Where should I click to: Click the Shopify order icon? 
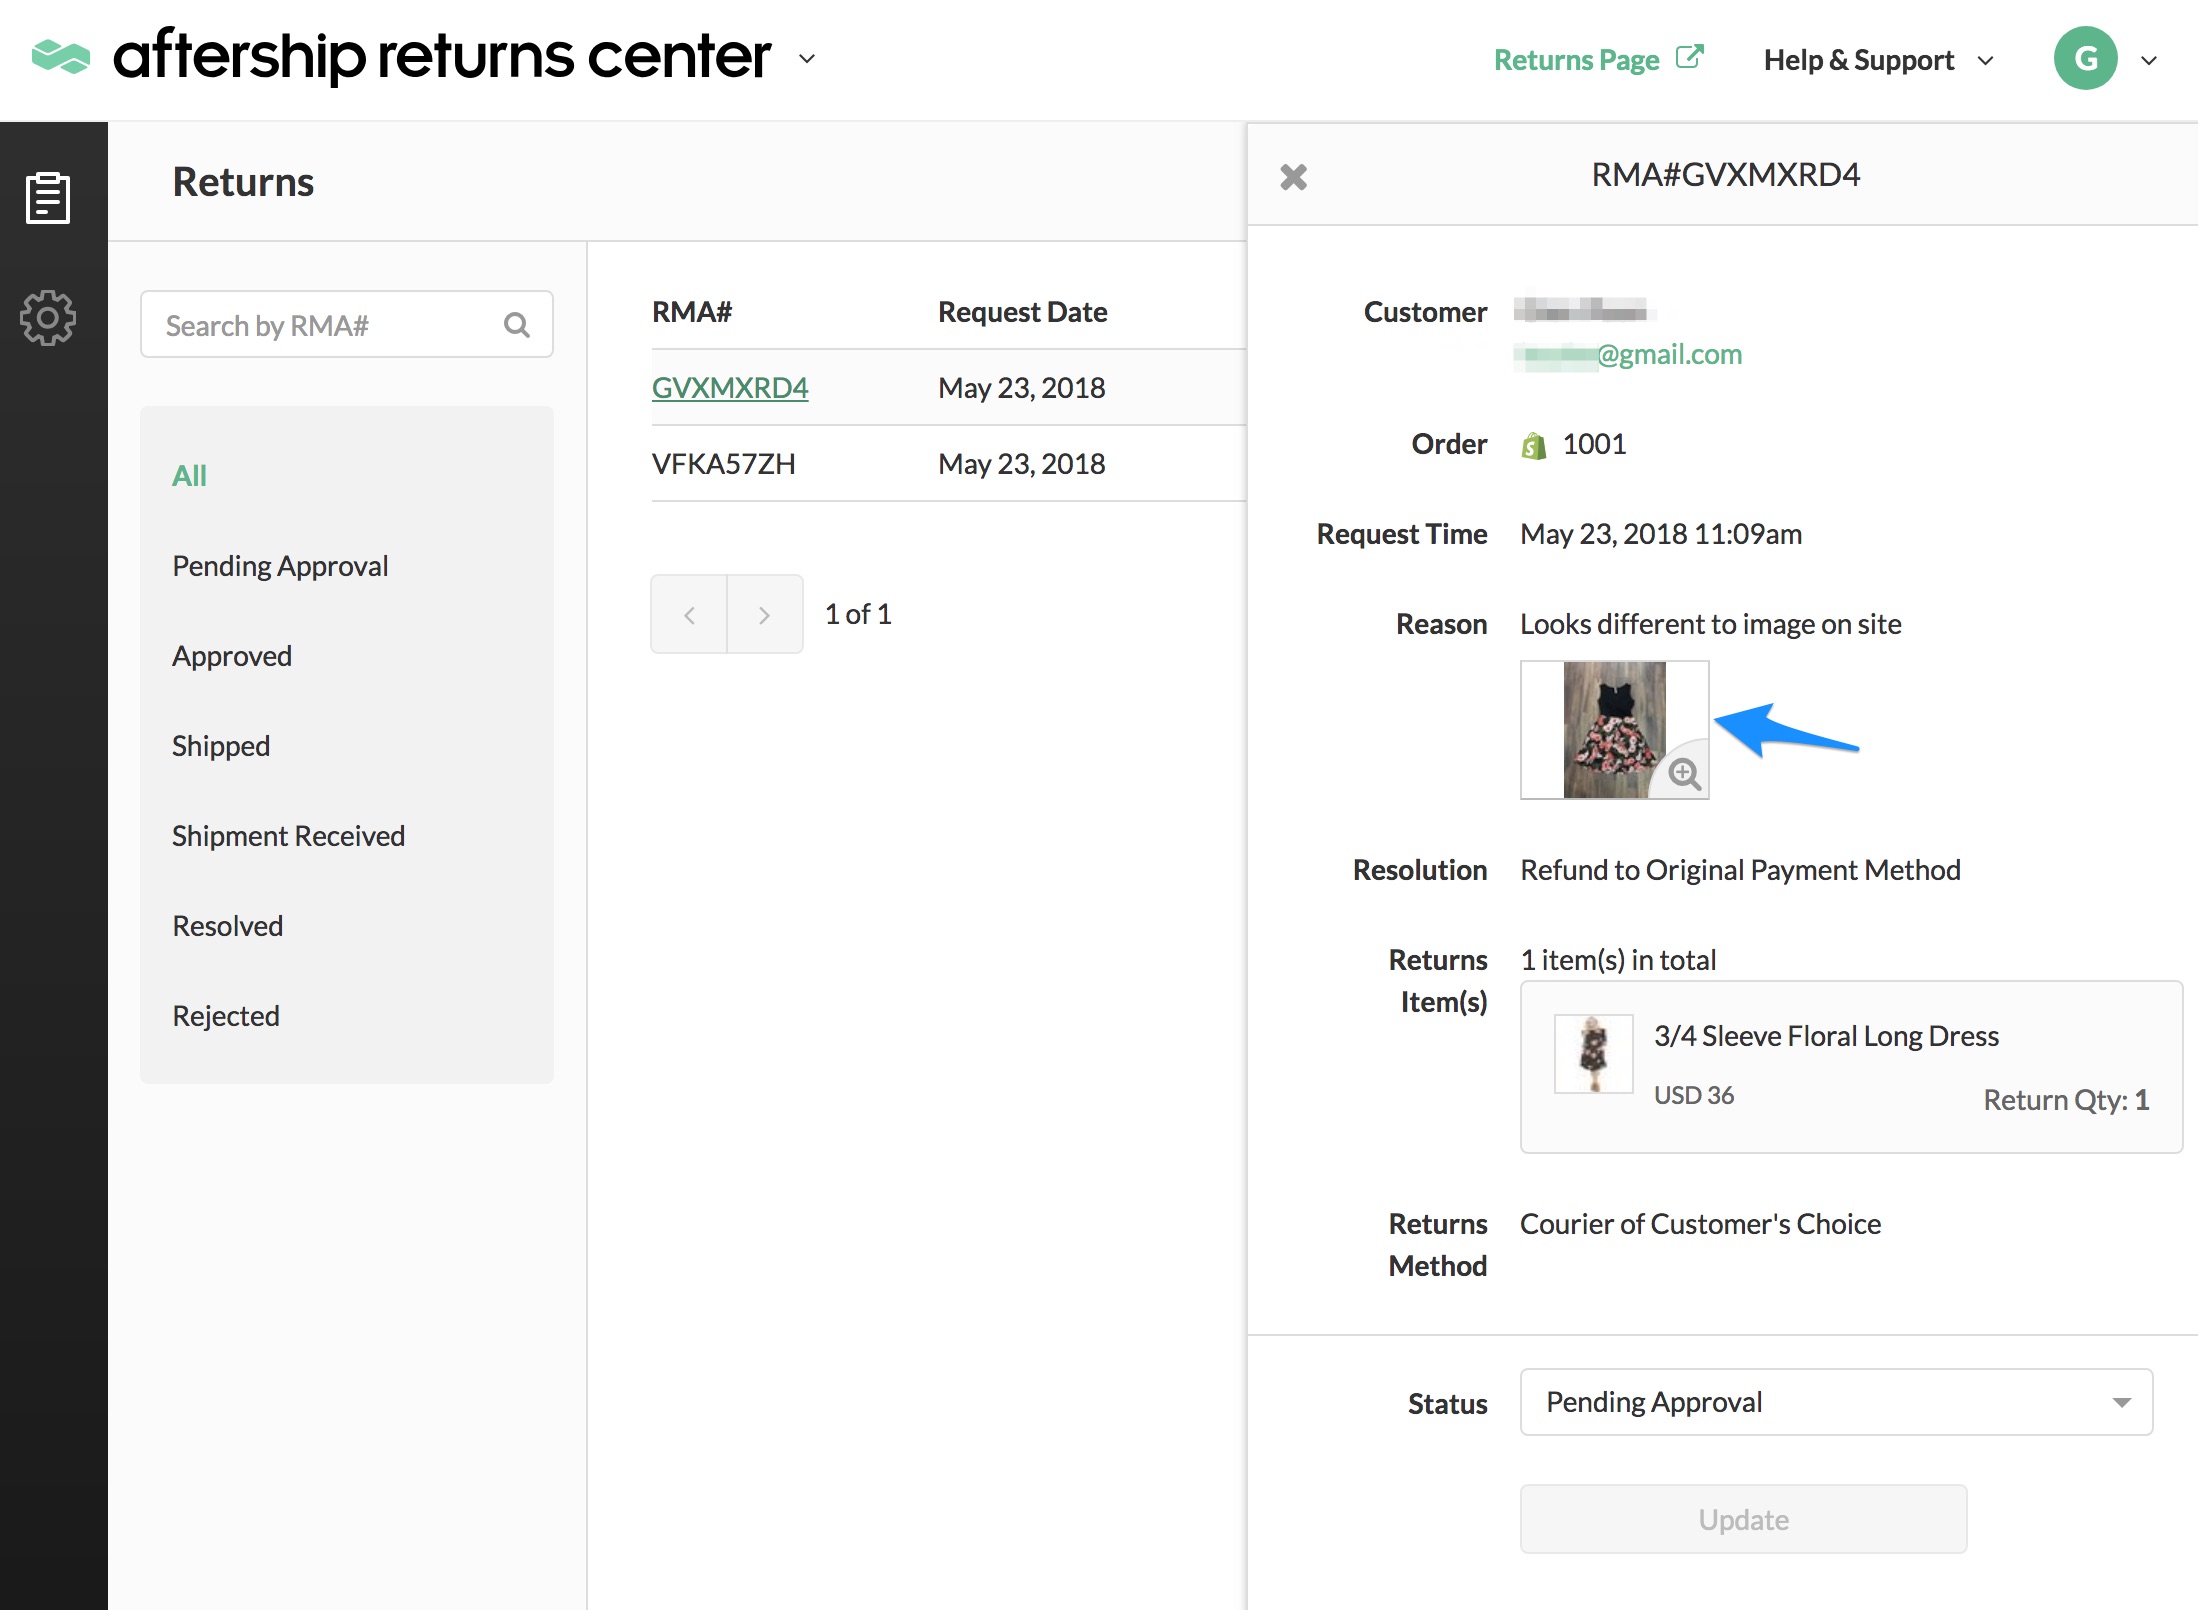coord(1533,445)
